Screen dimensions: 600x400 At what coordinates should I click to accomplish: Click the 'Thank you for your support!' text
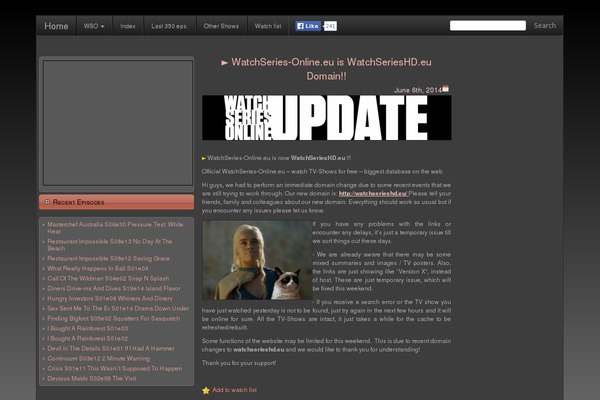239,363
